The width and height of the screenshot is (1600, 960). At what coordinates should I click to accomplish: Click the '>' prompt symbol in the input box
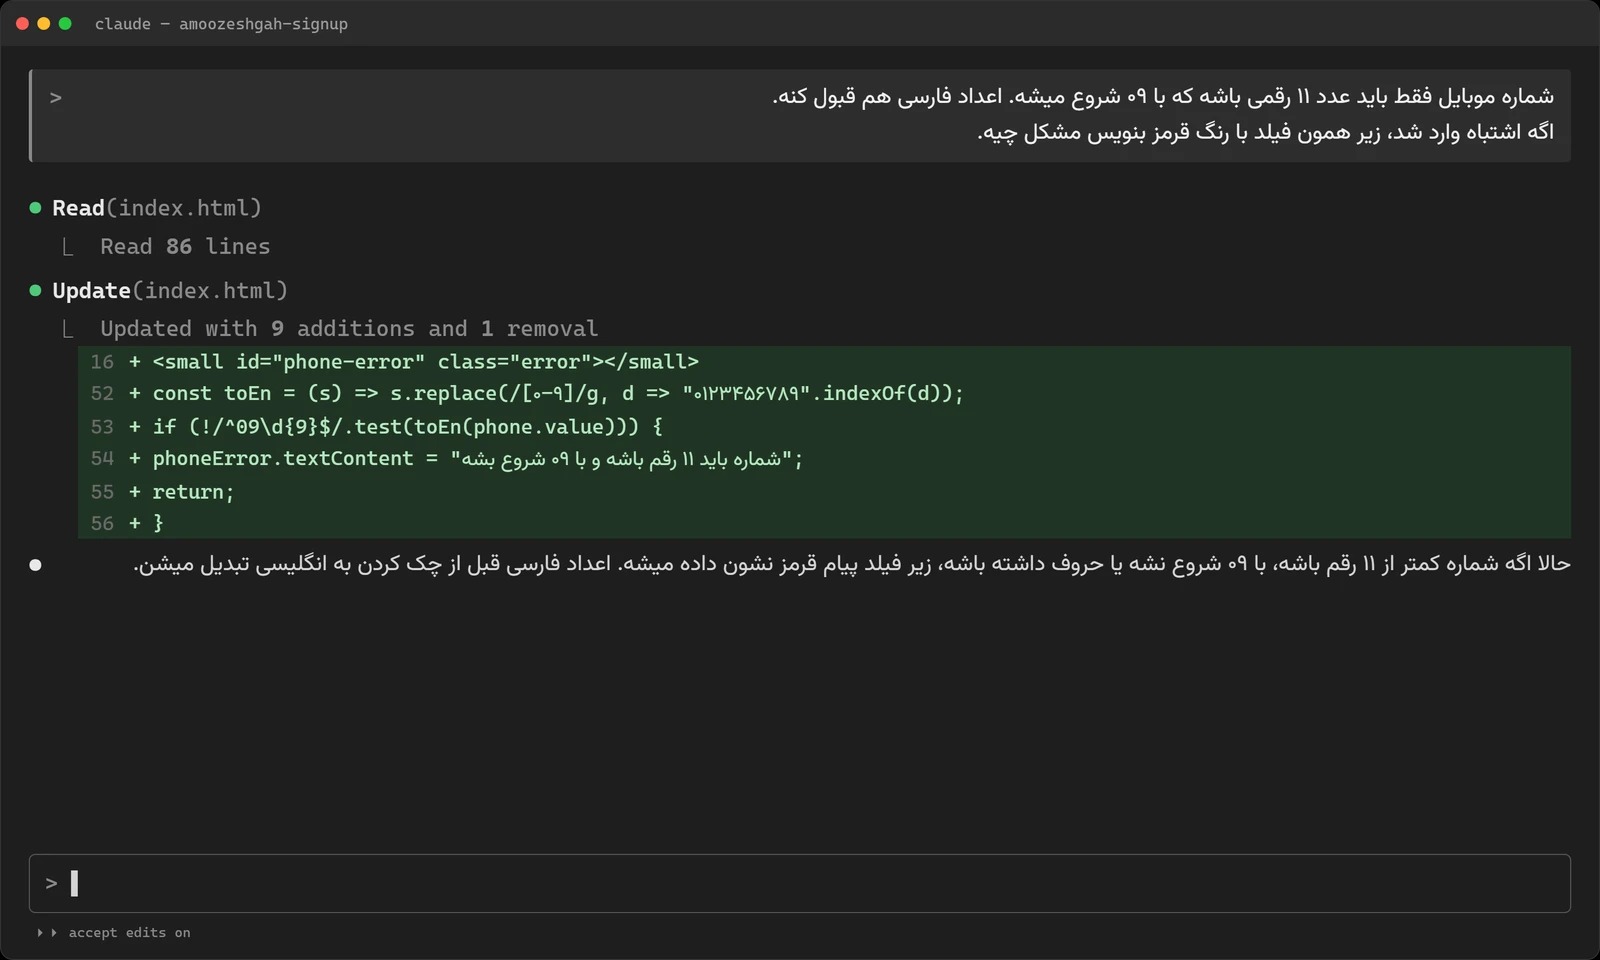pos(52,884)
